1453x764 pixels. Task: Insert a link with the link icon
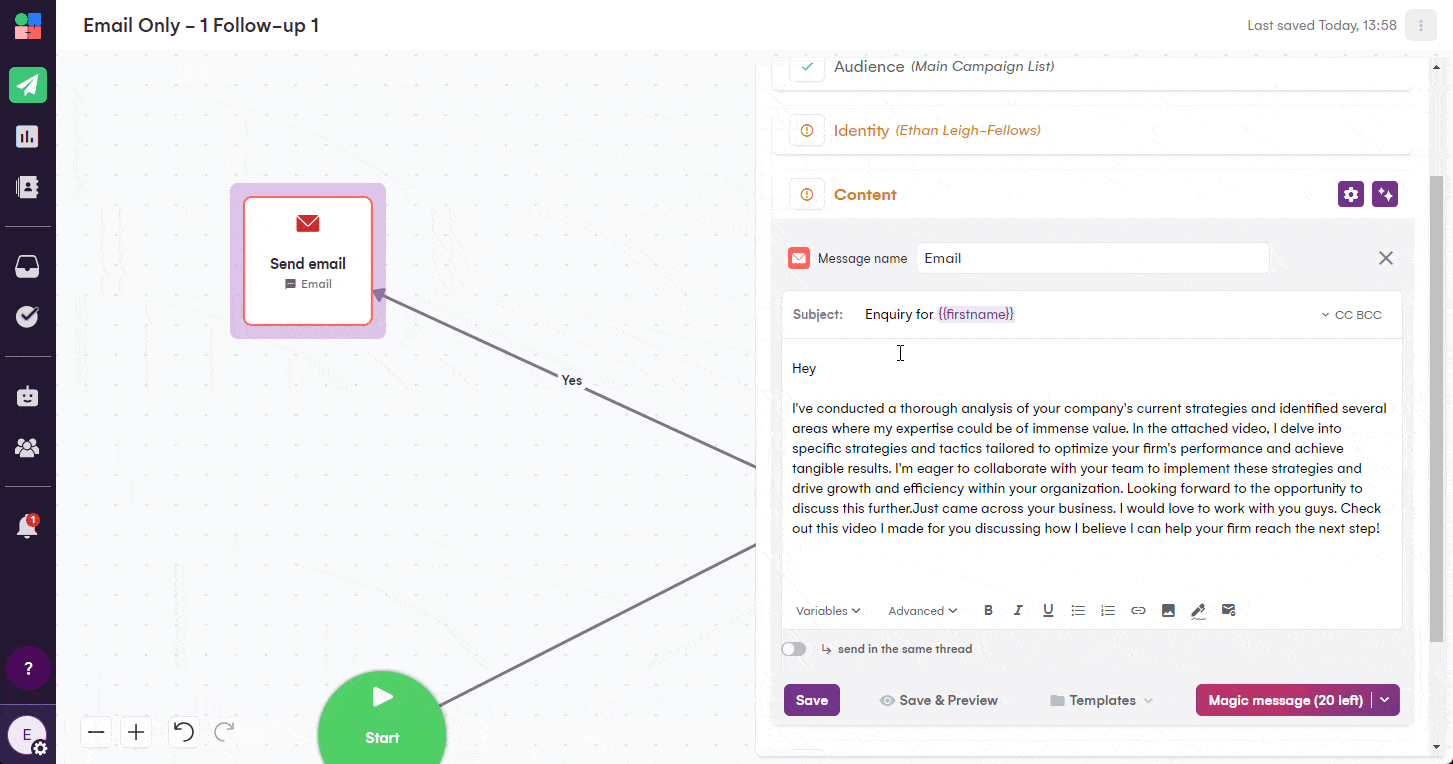[1138, 610]
